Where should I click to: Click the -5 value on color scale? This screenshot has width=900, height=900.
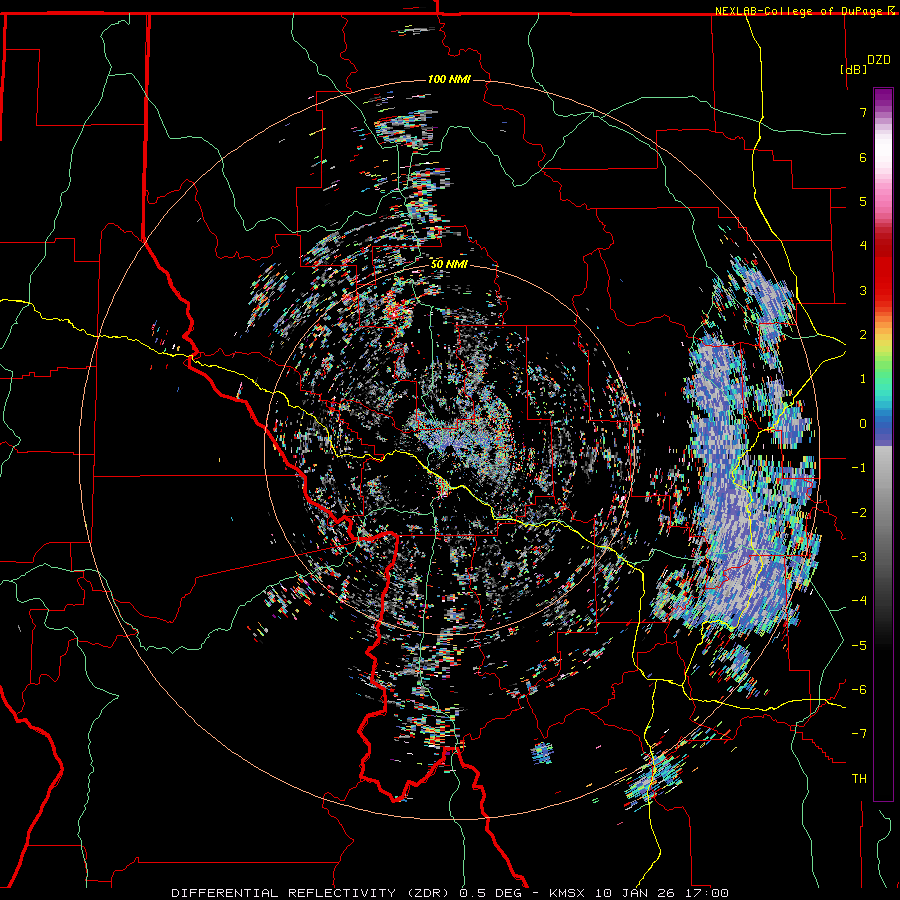[x=859, y=646]
